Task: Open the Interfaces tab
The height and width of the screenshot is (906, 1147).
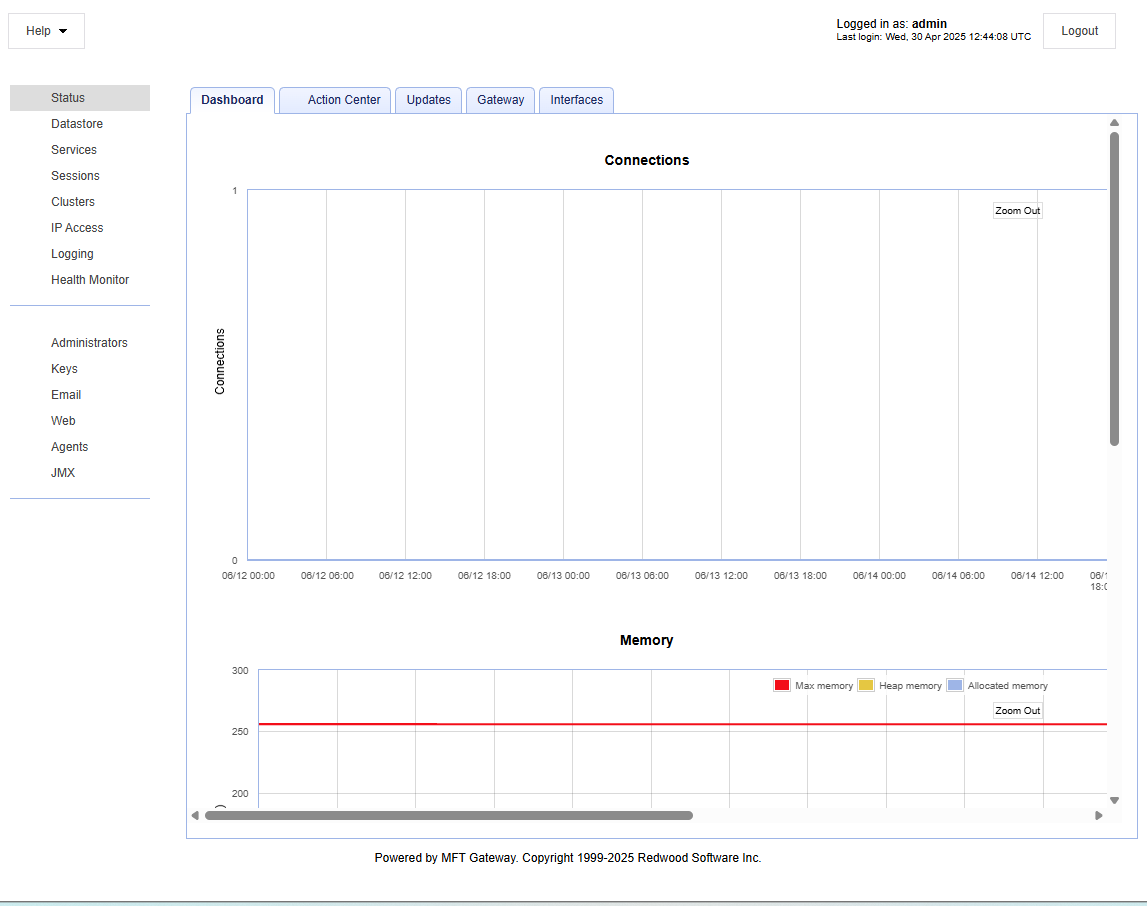Action: tap(576, 100)
